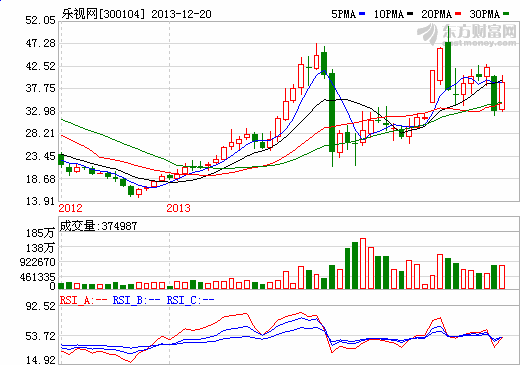Click the green 30PMA color marker
This screenshot has height=365, width=520.
506,14
